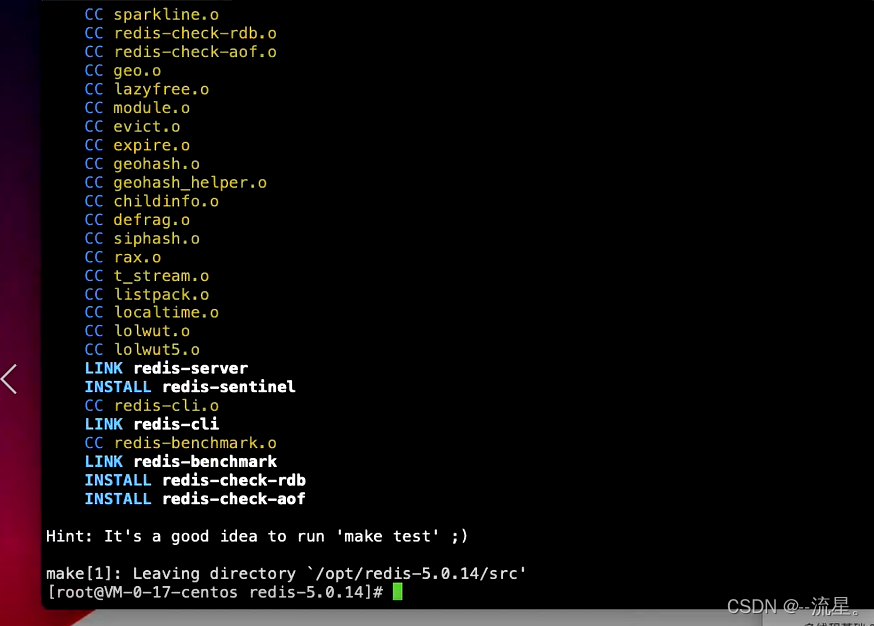Click the green terminal cursor block
The width and height of the screenshot is (874, 626).
point(397,591)
